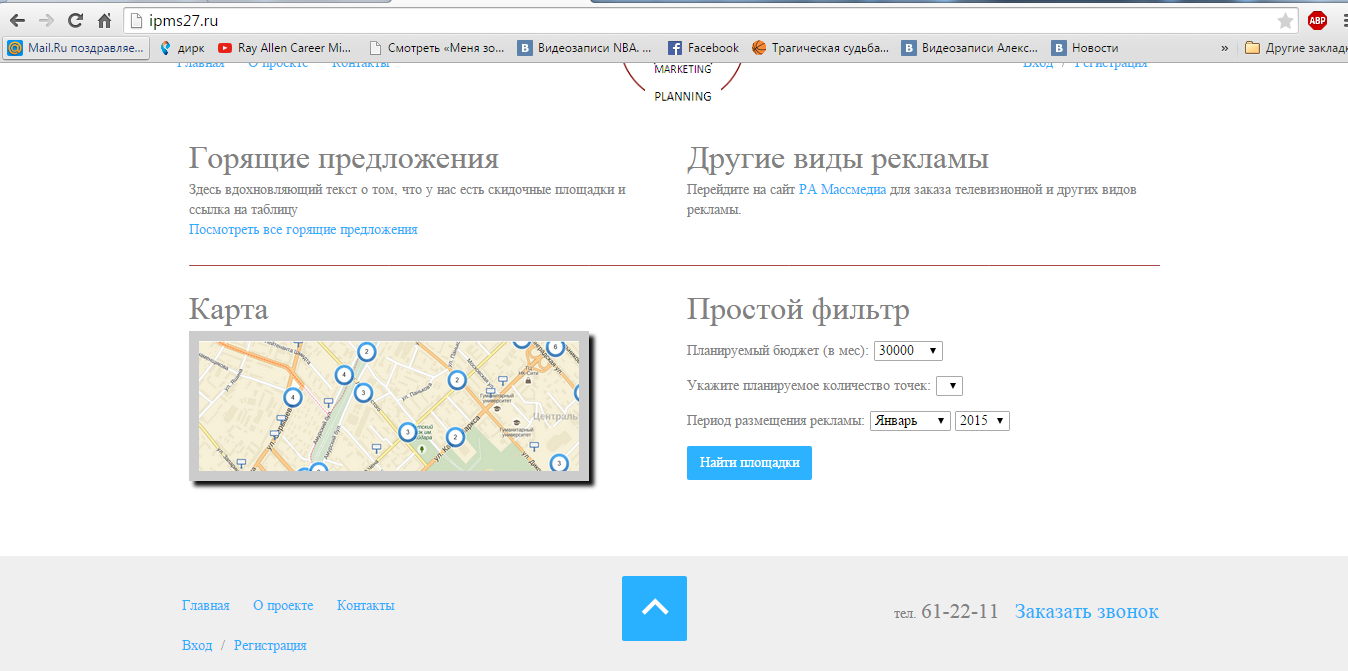Viewport: 1348px width, 671px height.
Task: Open the planned points count dropdown
Action: click(x=949, y=386)
